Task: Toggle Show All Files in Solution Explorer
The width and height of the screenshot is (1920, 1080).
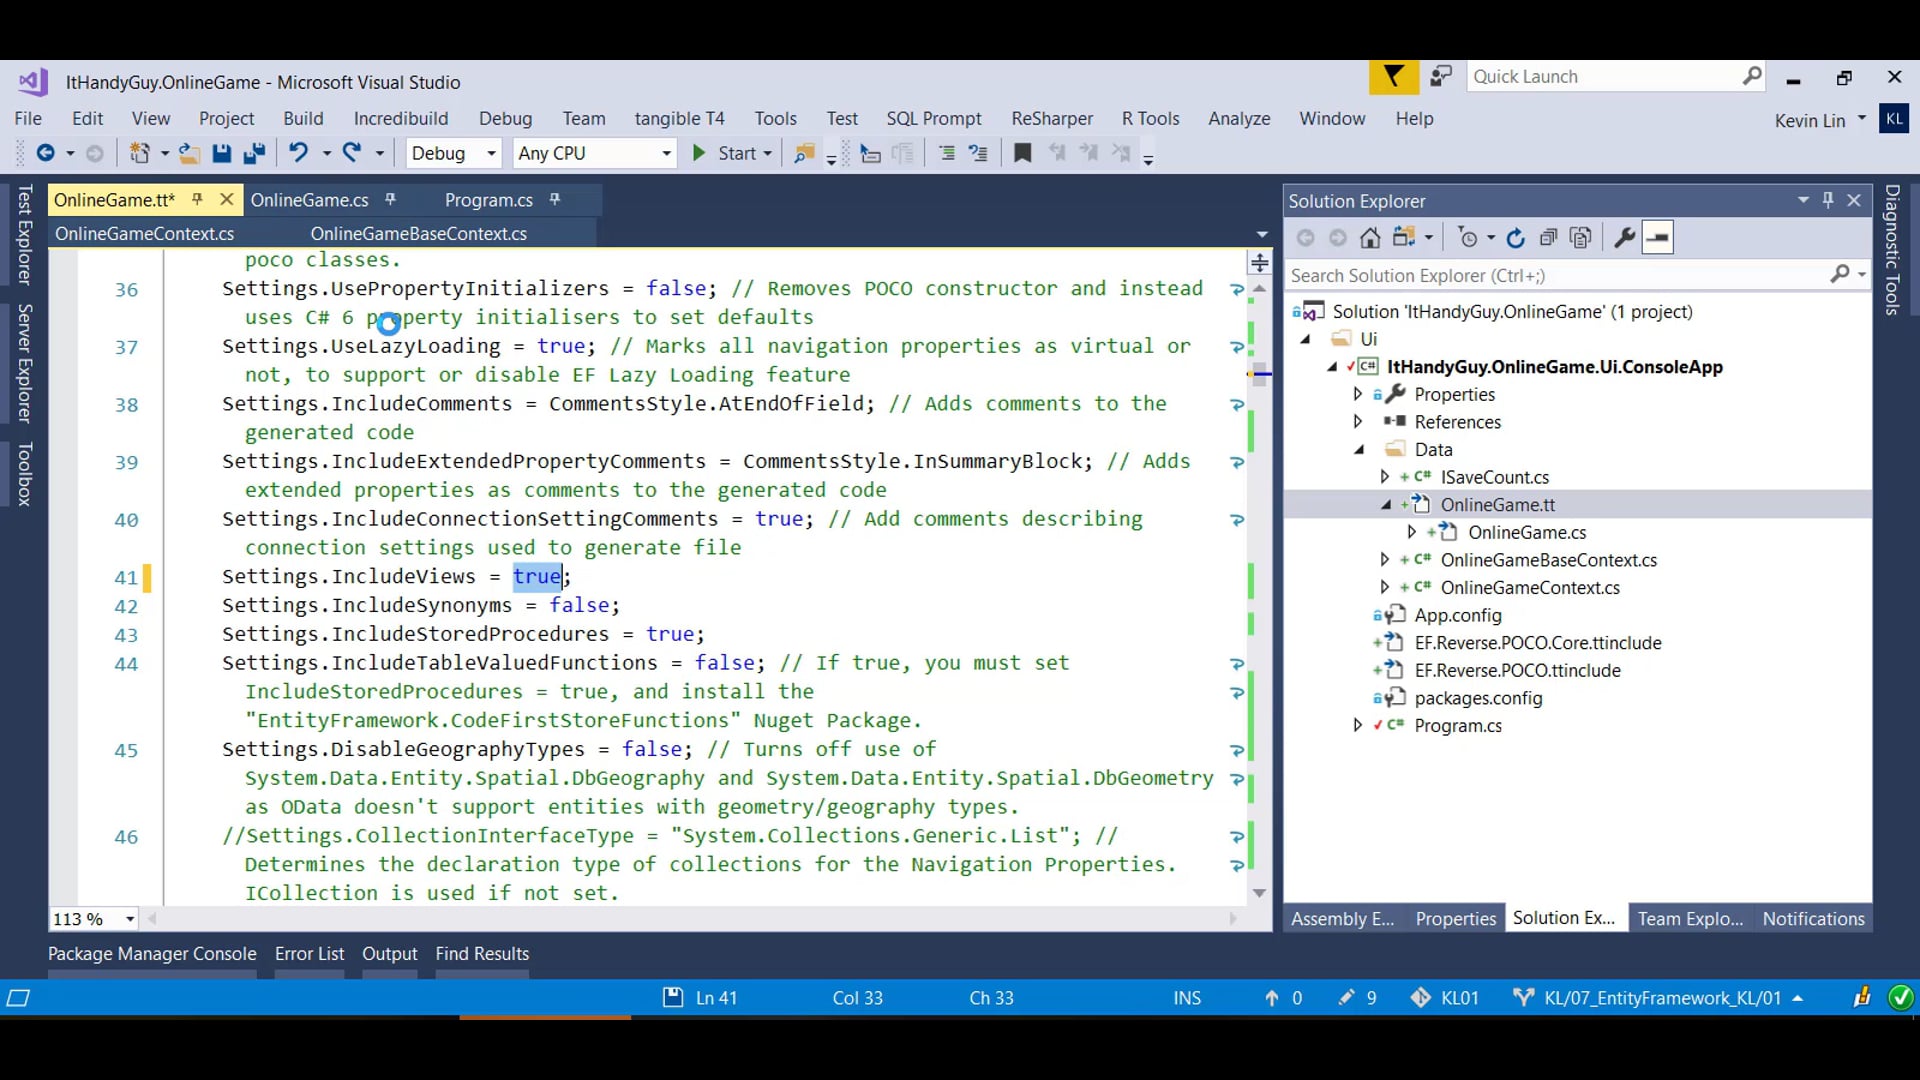Action: (x=1581, y=238)
